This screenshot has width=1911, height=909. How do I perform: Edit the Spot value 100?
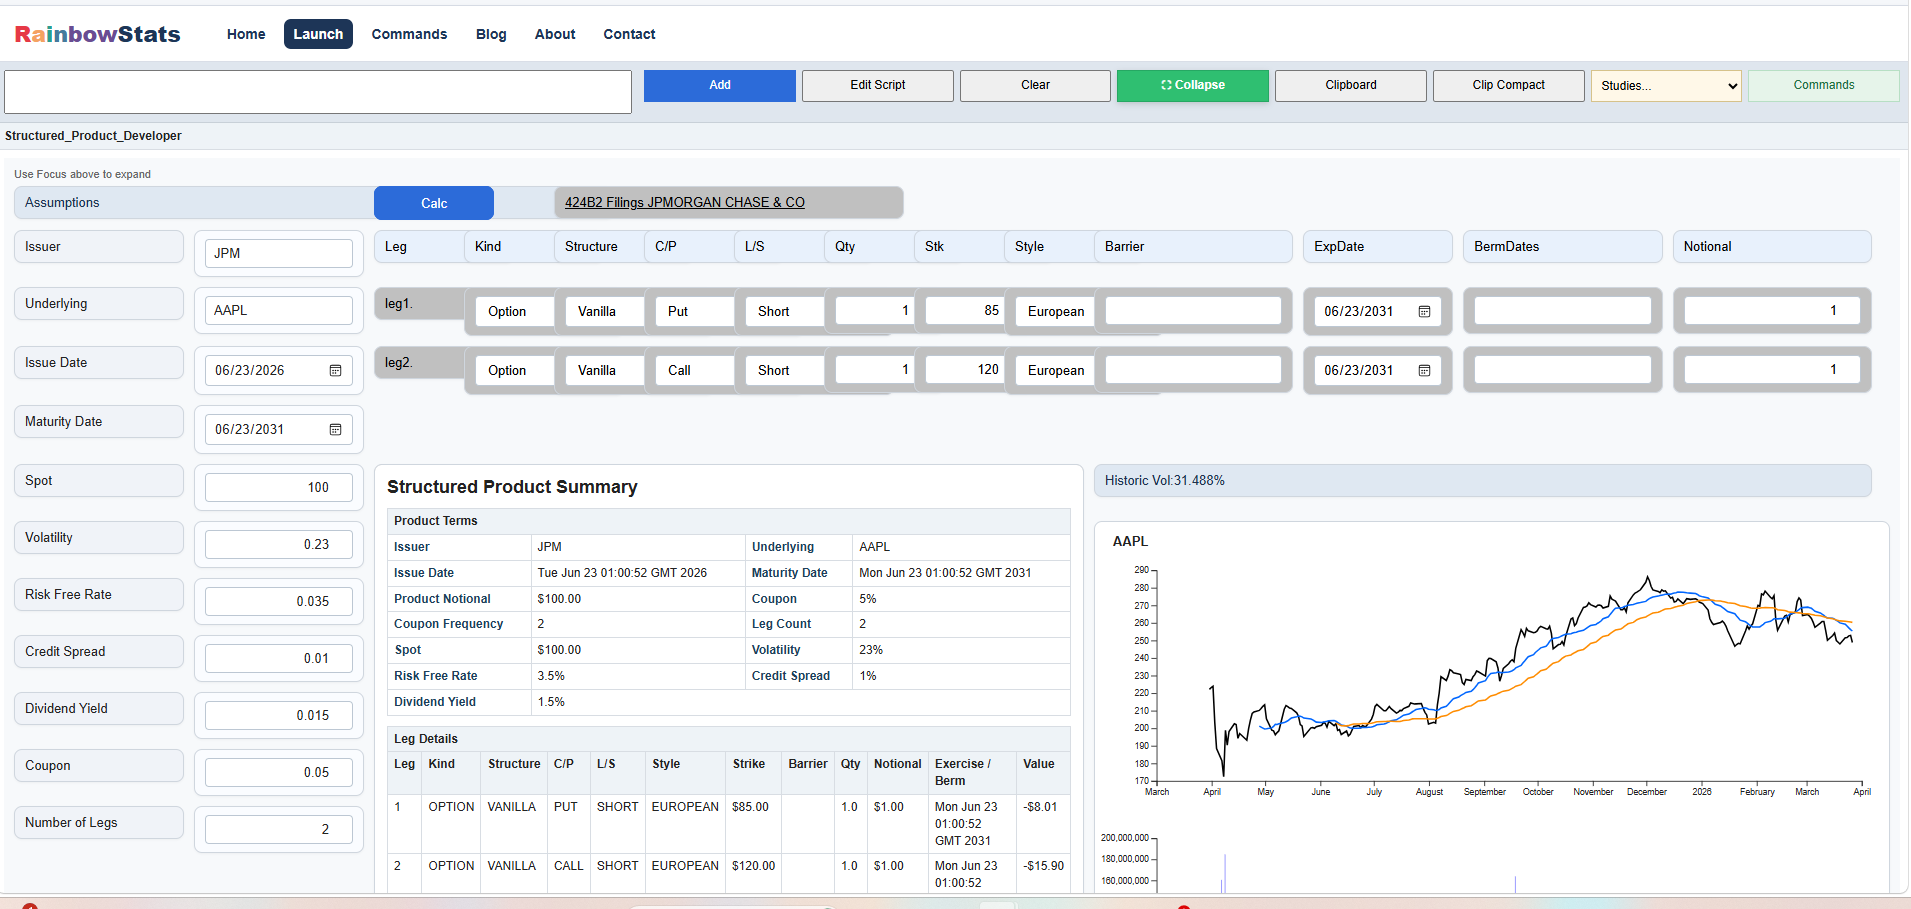279,487
